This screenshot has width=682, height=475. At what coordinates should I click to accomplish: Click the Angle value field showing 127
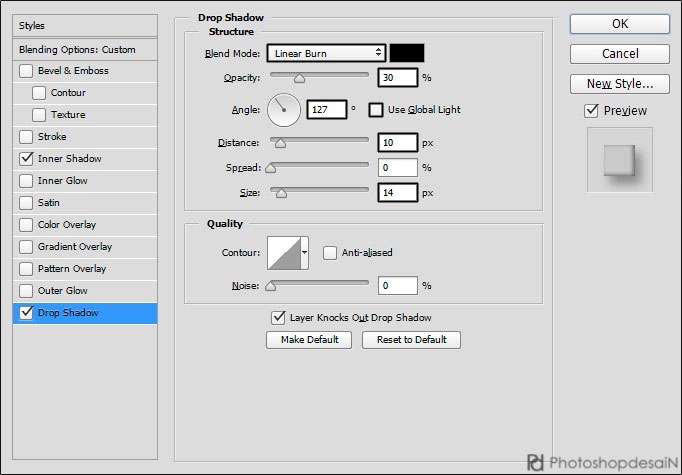[x=327, y=110]
